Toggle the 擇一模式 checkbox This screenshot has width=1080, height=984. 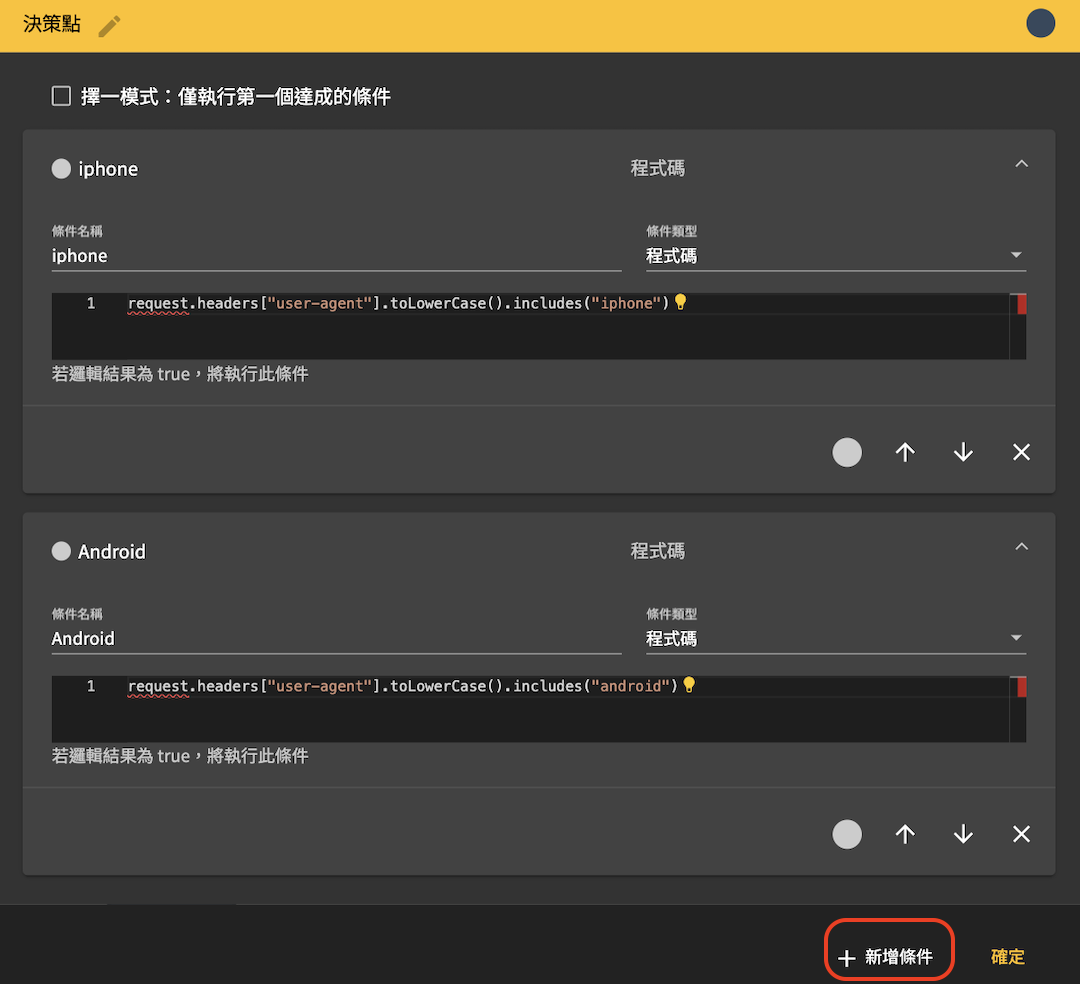61,96
